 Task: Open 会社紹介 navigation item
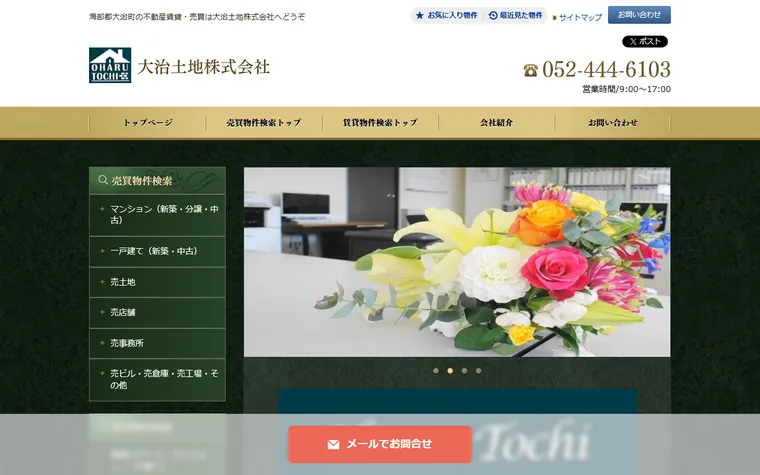(x=496, y=123)
